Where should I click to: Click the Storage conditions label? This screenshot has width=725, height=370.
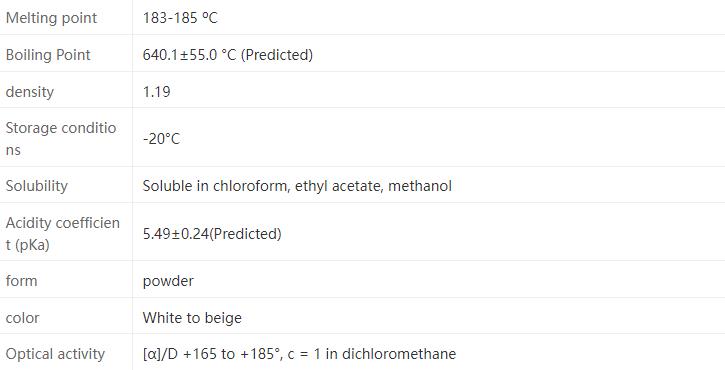coord(61,138)
